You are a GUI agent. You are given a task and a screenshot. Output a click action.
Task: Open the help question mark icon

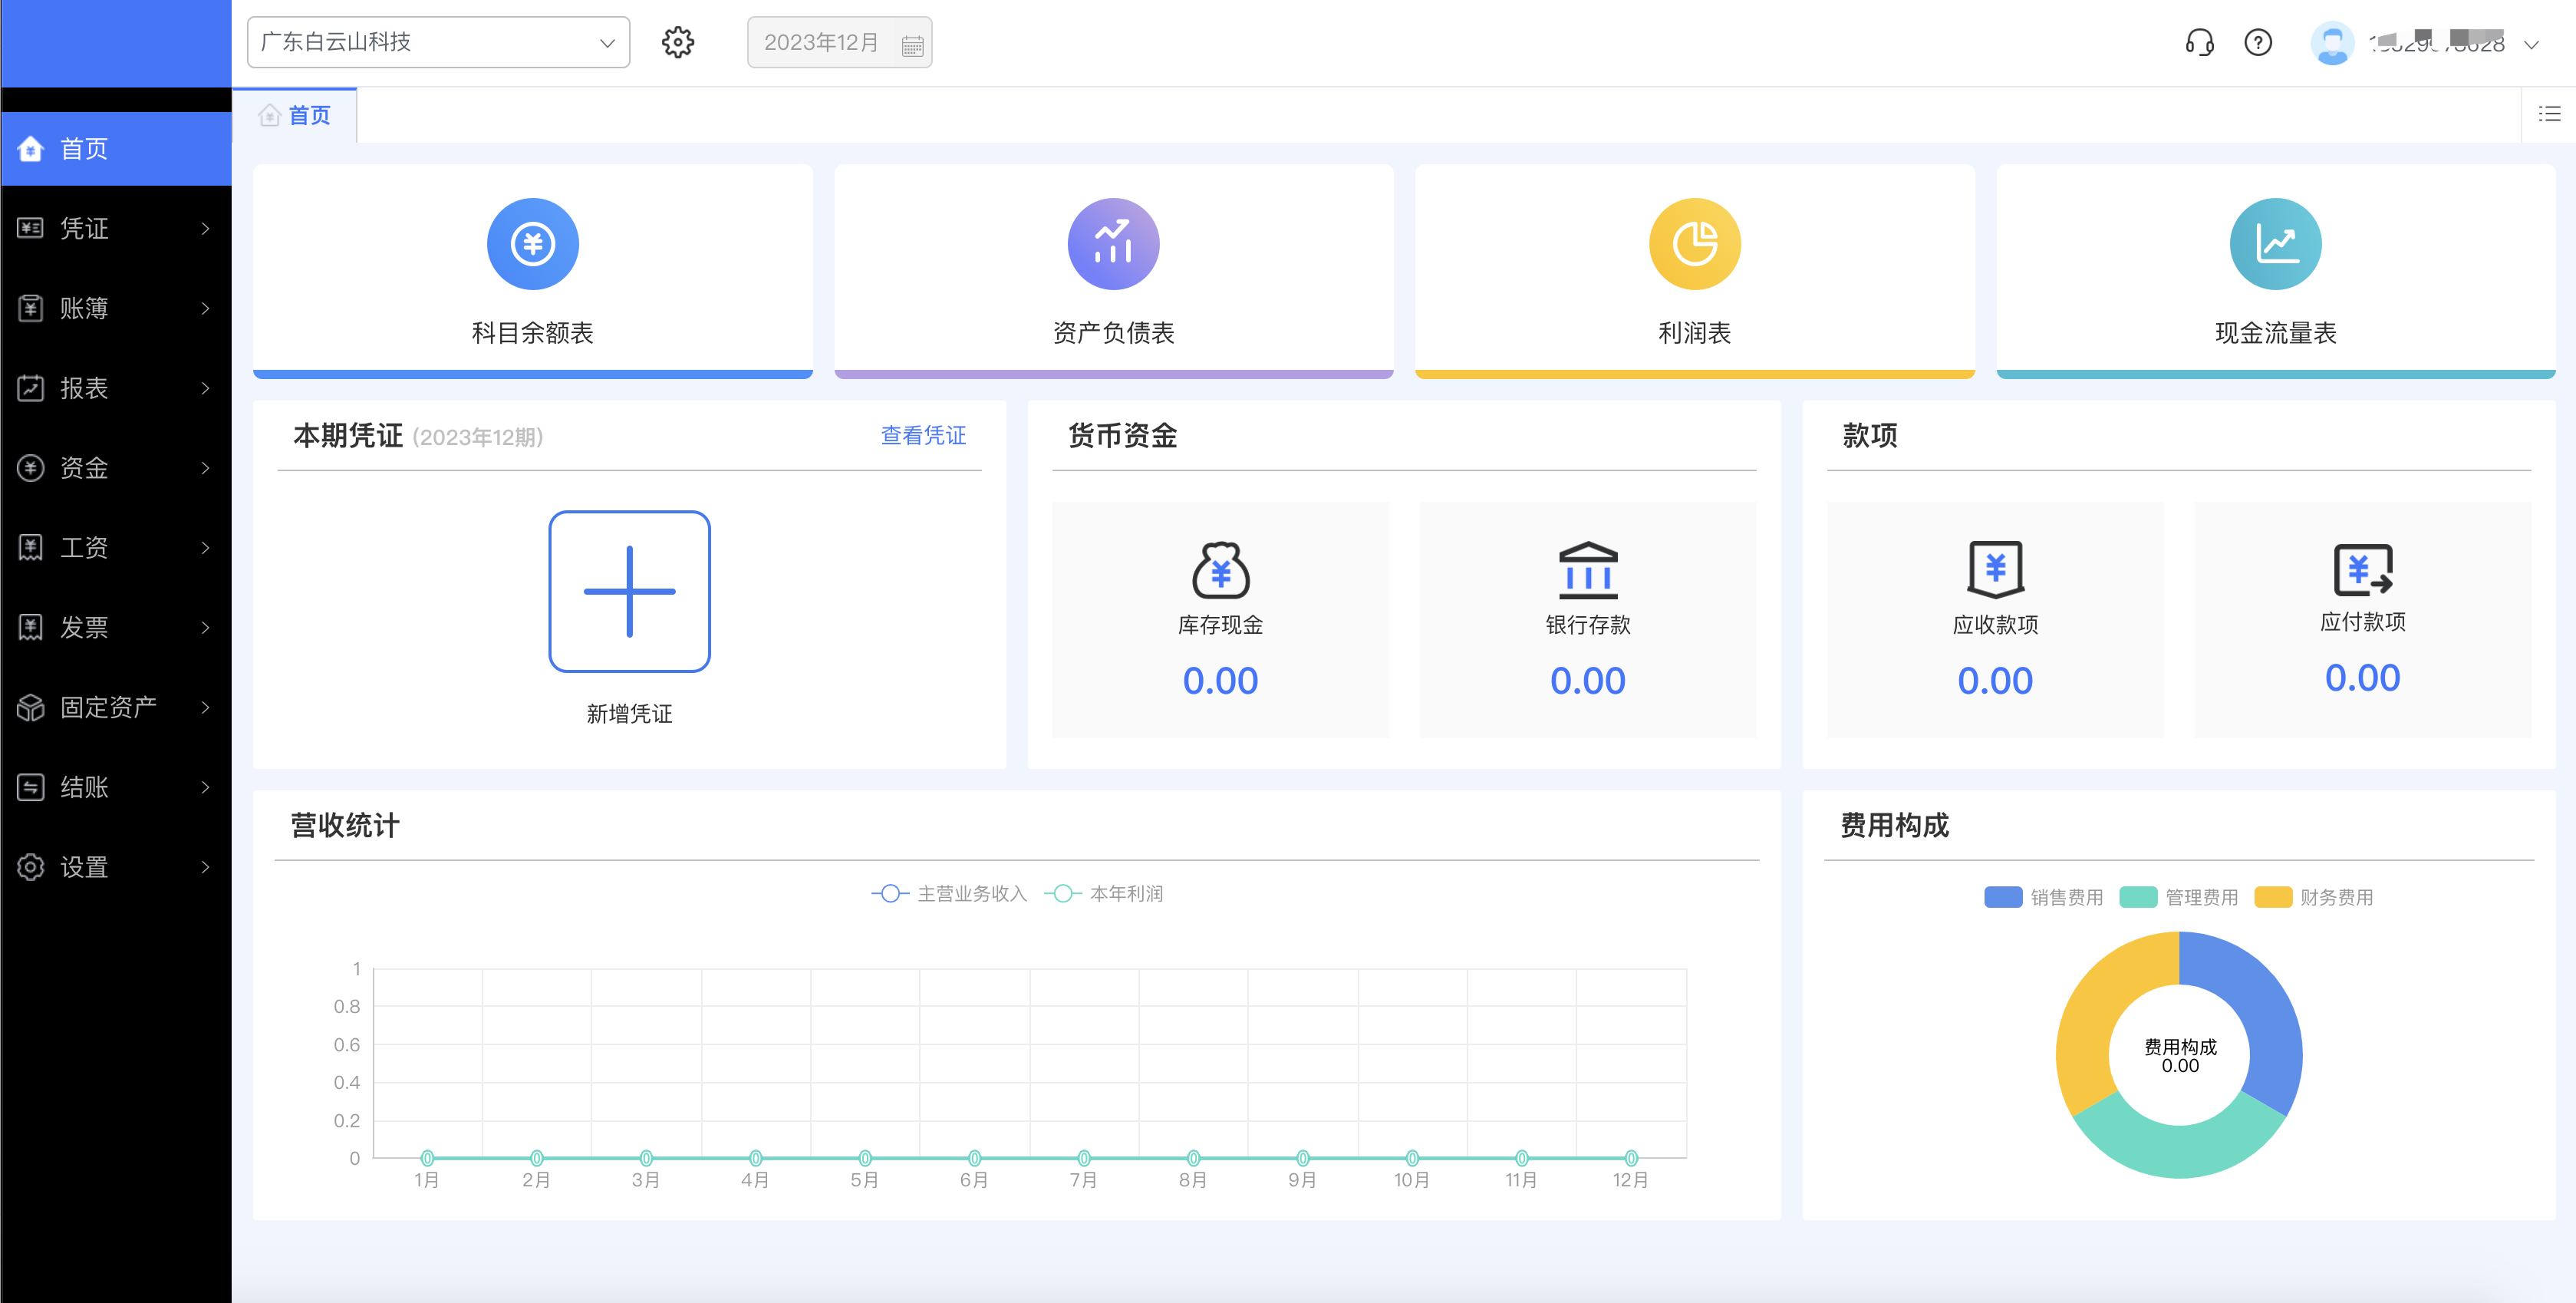point(2258,42)
